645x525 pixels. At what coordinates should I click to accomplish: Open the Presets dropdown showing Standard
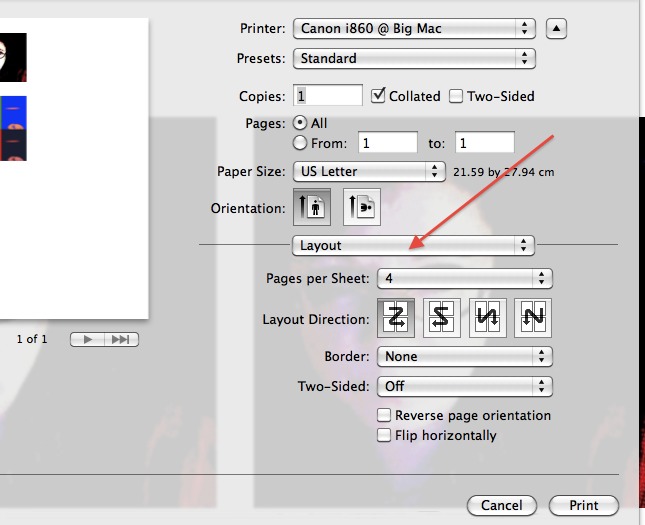[414, 58]
